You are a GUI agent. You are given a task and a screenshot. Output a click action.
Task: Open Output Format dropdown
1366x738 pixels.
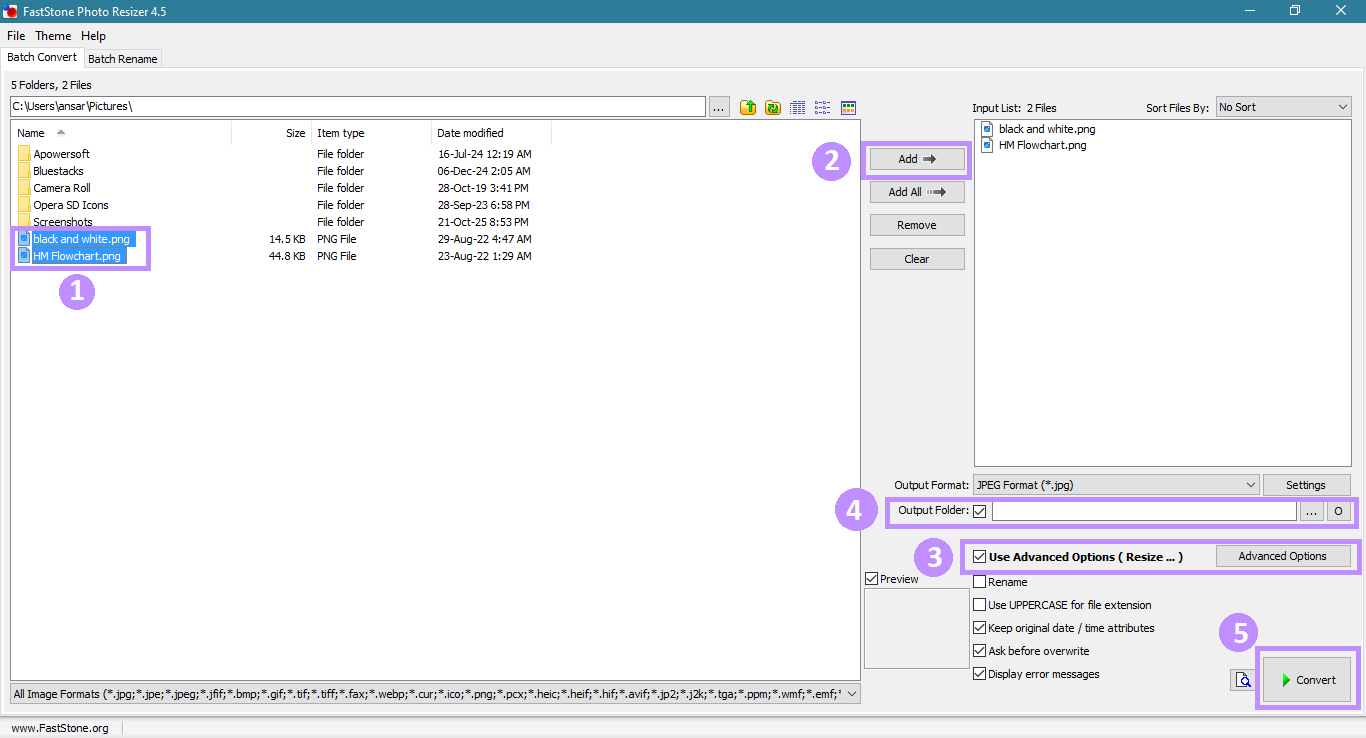click(1116, 485)
